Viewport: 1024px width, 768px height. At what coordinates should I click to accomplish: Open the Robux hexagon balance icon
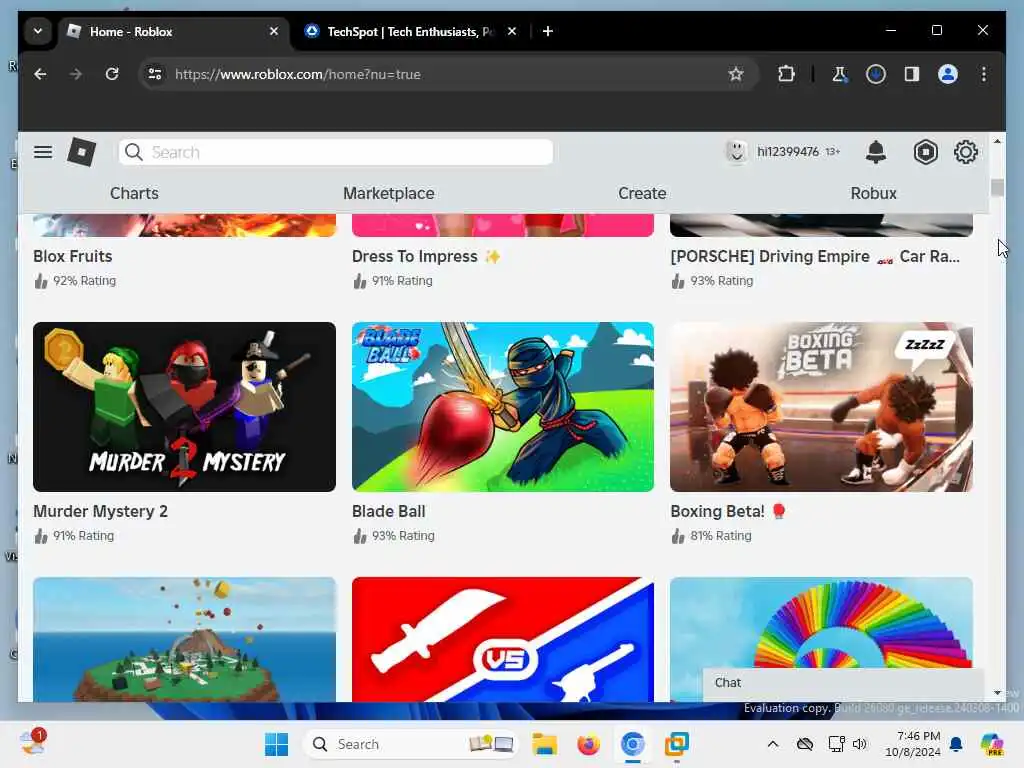coord(925,152)
